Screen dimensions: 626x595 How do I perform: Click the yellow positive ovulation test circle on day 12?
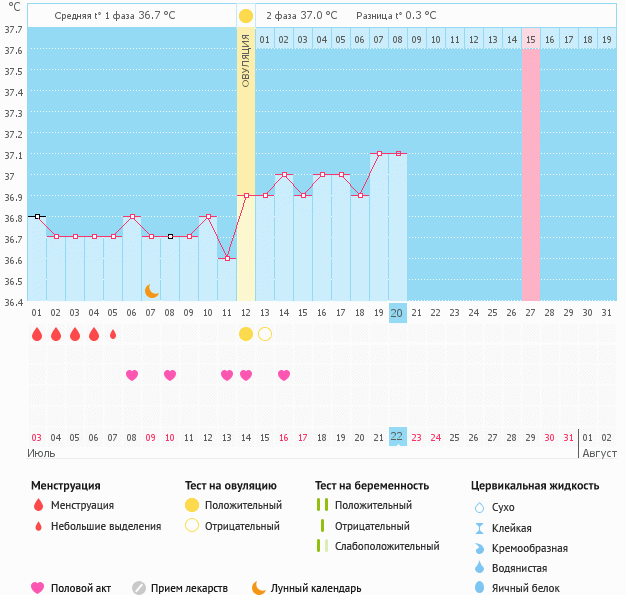tap(246, 334)
